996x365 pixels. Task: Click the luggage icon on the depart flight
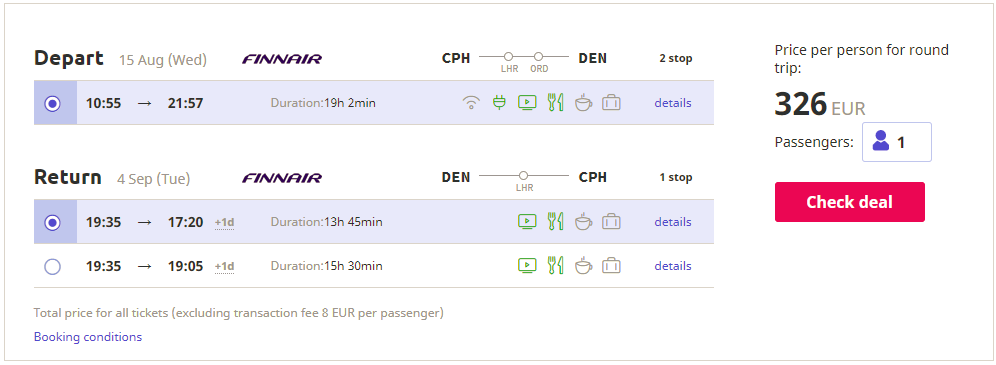[x=611, y=102]
